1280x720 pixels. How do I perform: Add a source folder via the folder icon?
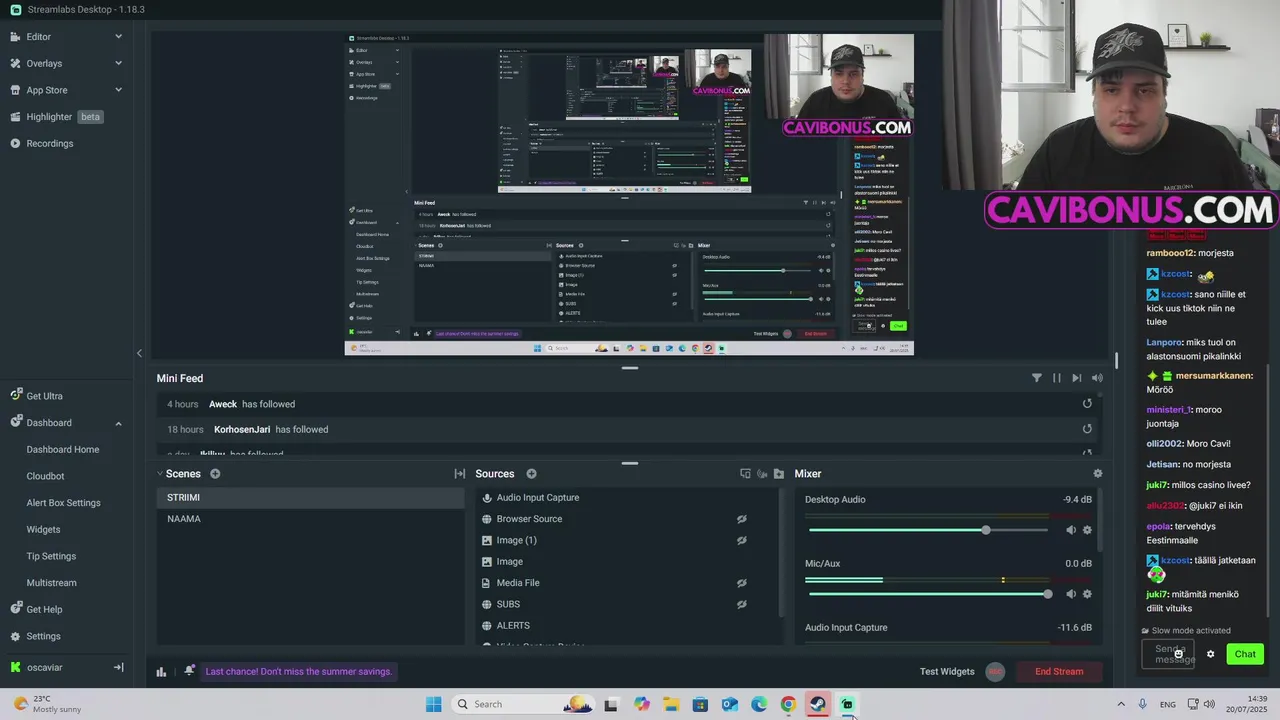pos(779,474)
